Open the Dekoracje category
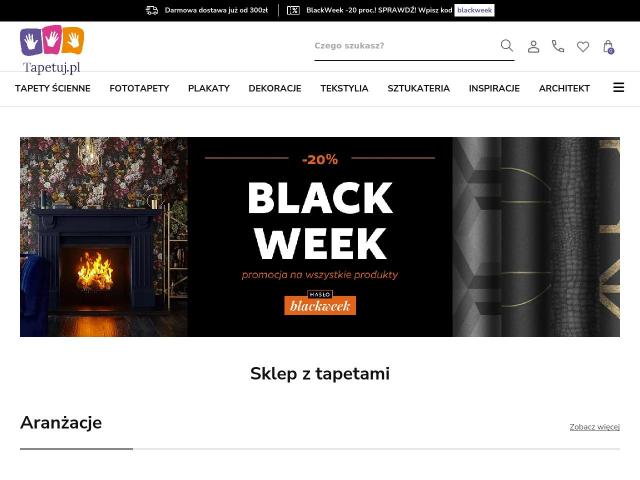This screenshot has height=480, width=640. click(x=275, y=88)
